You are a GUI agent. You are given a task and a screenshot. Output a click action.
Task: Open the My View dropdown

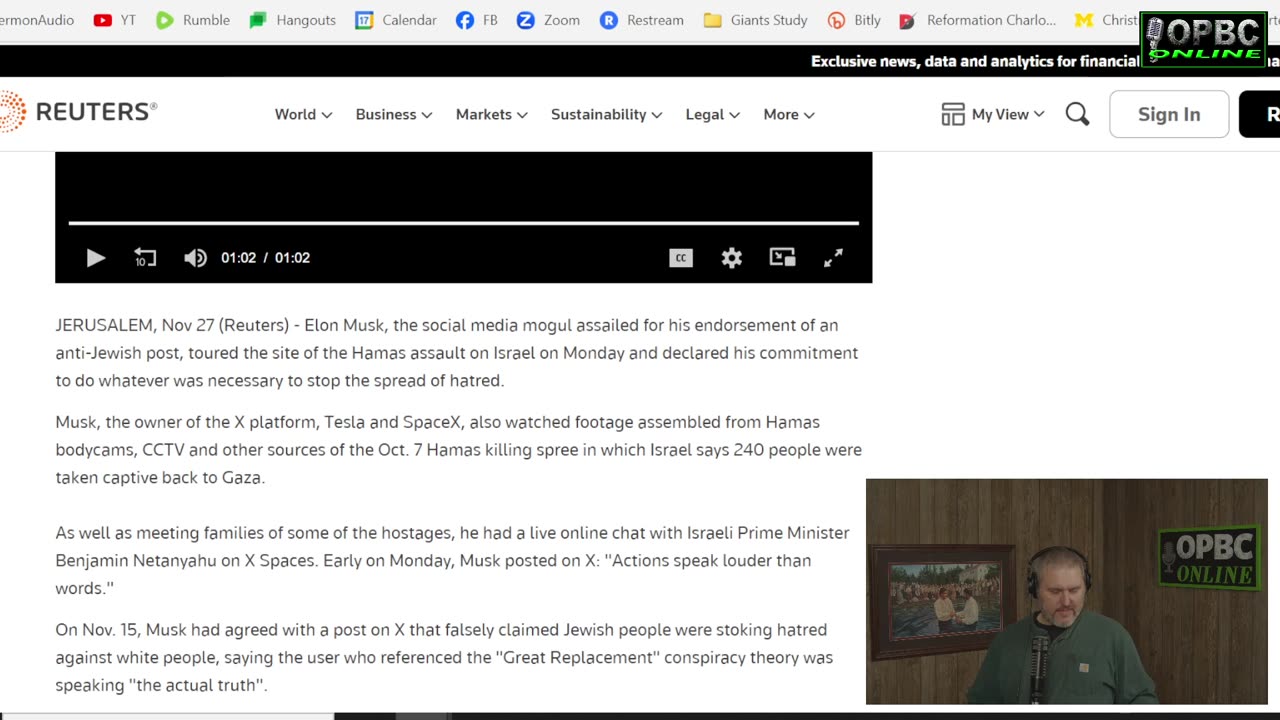[x=993, y=114]
